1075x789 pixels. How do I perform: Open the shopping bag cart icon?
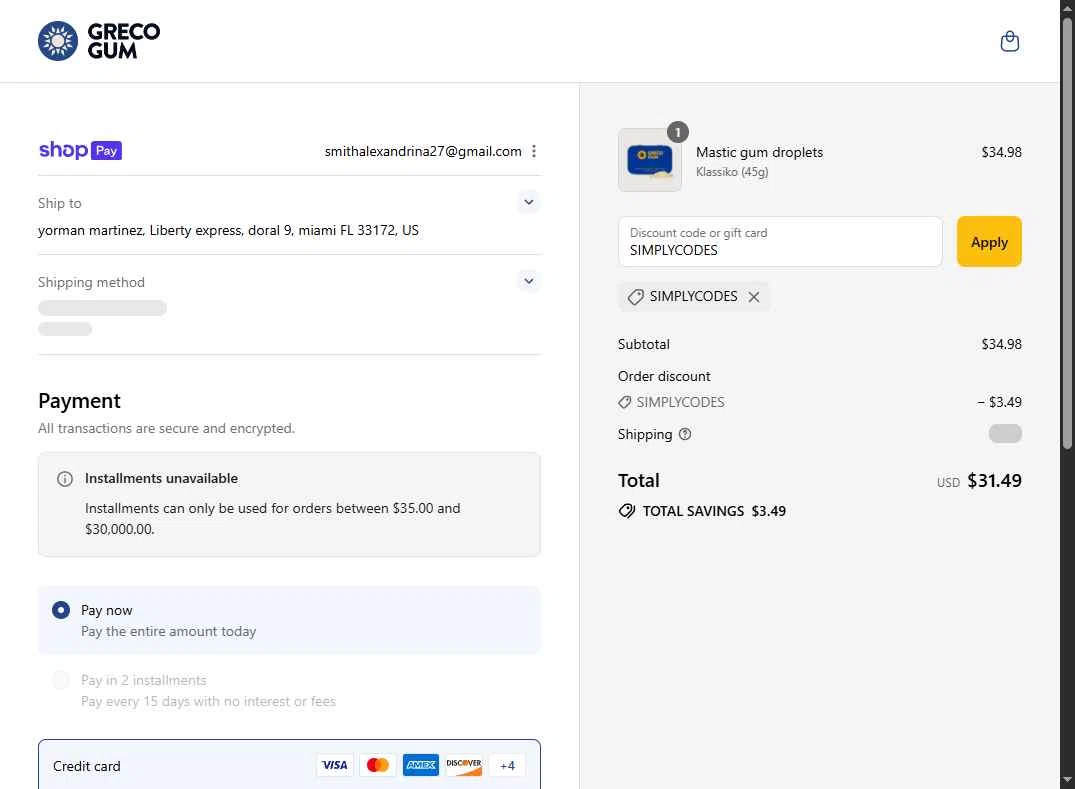(1009, 41)
